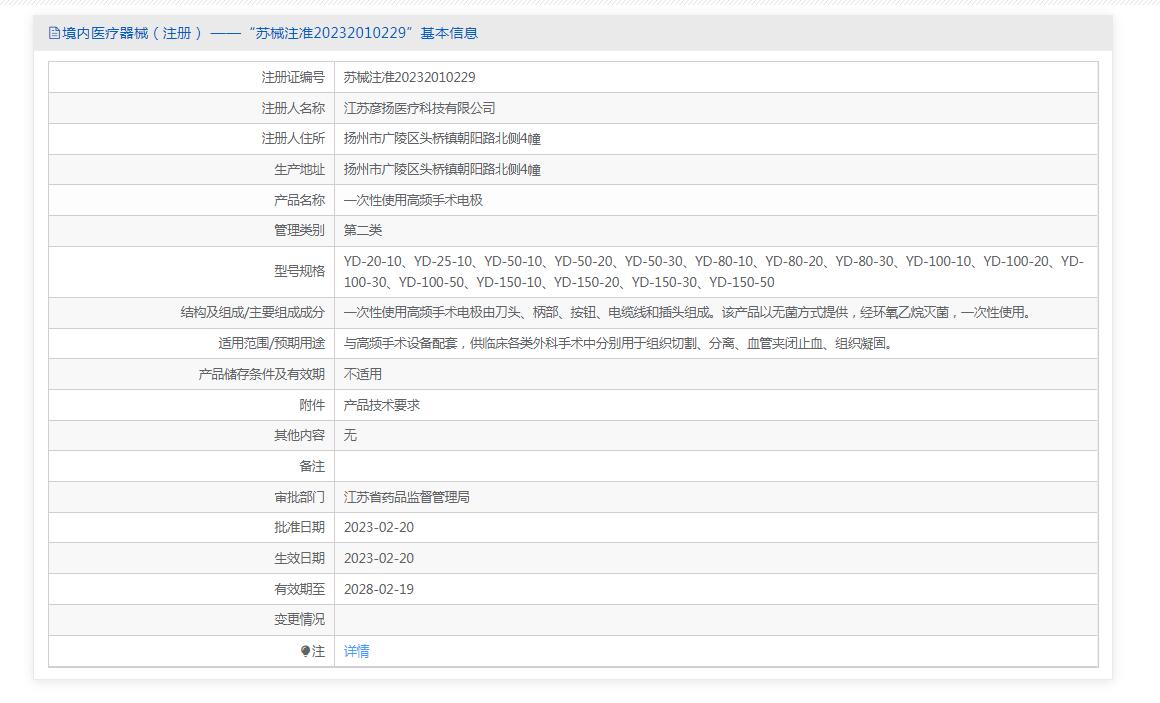Click the validity end date 2028-02-19
The height and width of the screenshot is (703, 1160).
(378, 589)
